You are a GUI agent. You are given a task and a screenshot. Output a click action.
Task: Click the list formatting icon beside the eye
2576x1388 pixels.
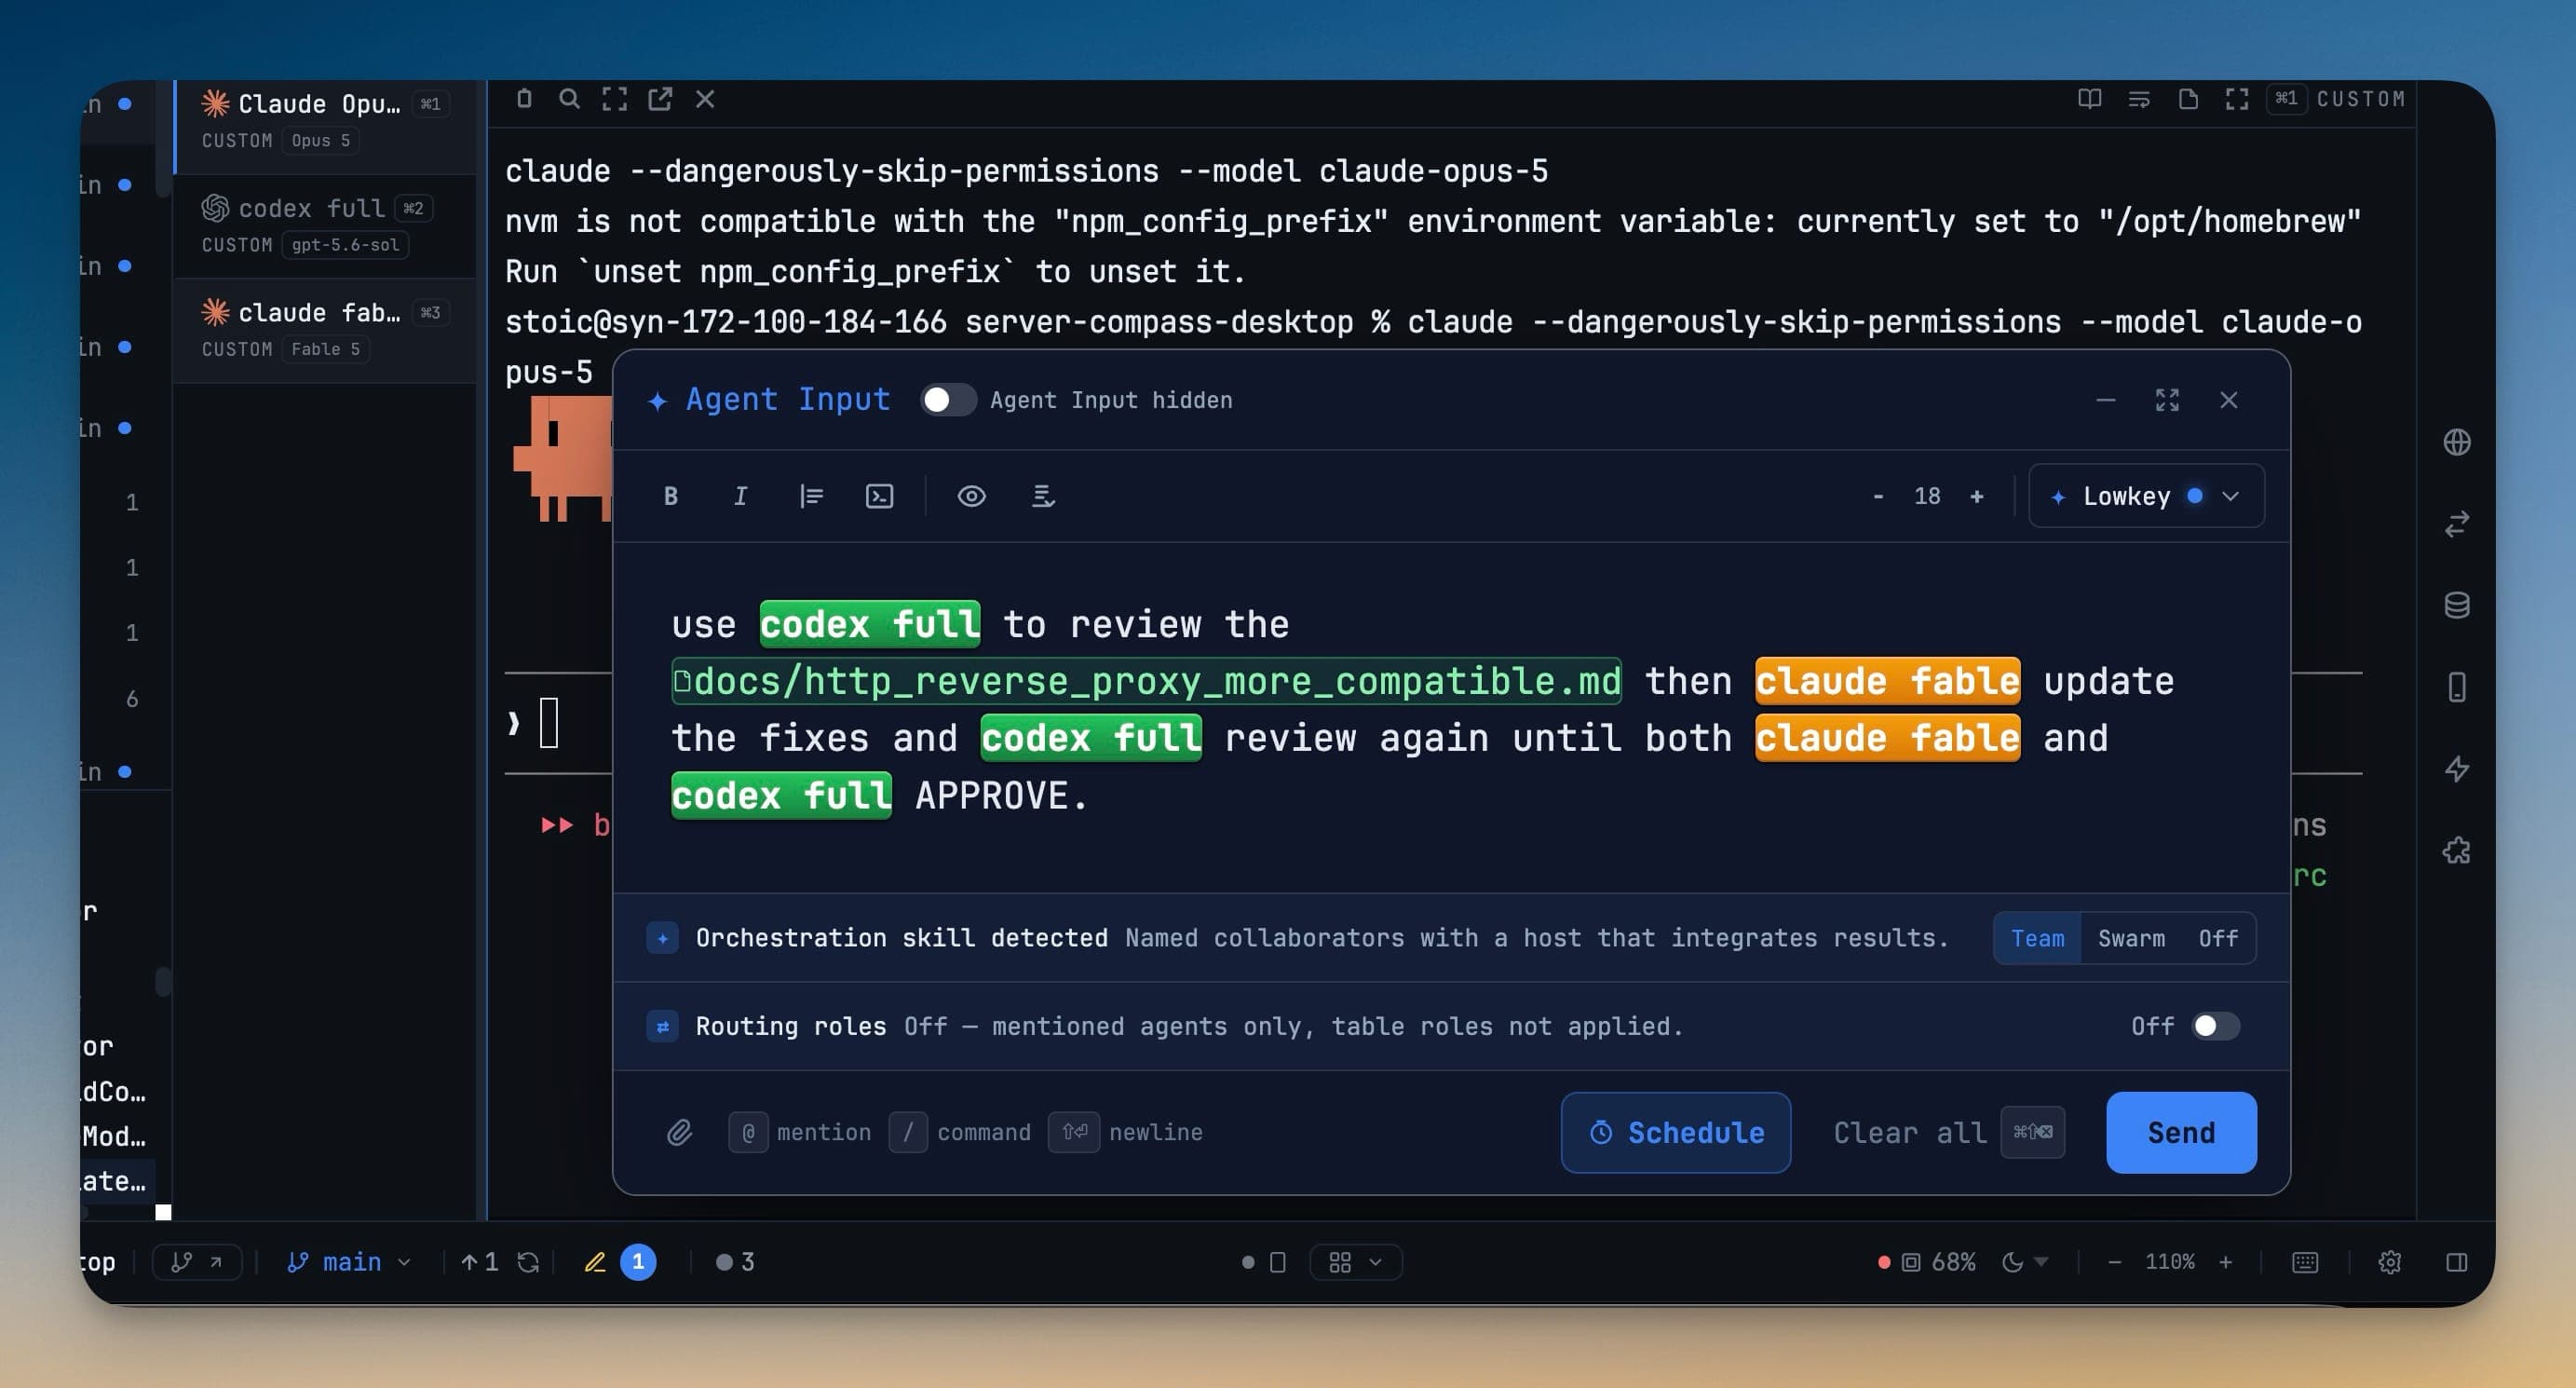(1043, 496)
